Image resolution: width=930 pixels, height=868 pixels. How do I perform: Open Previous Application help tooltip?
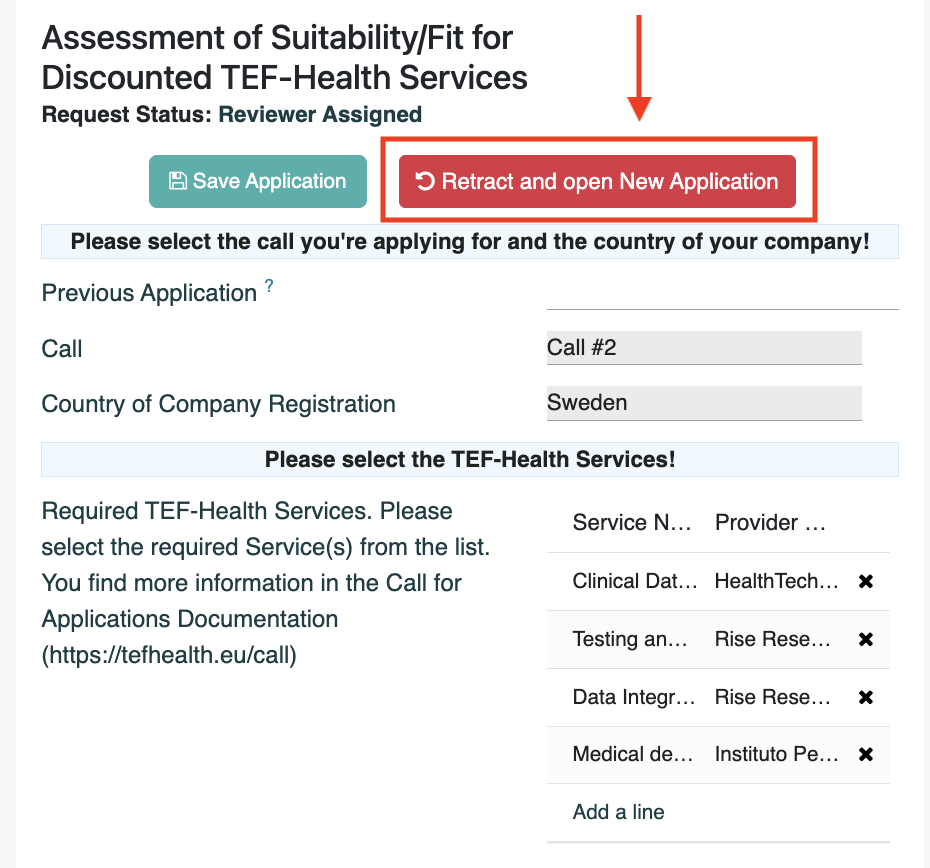pyautogui.click(x=269, y=286)
